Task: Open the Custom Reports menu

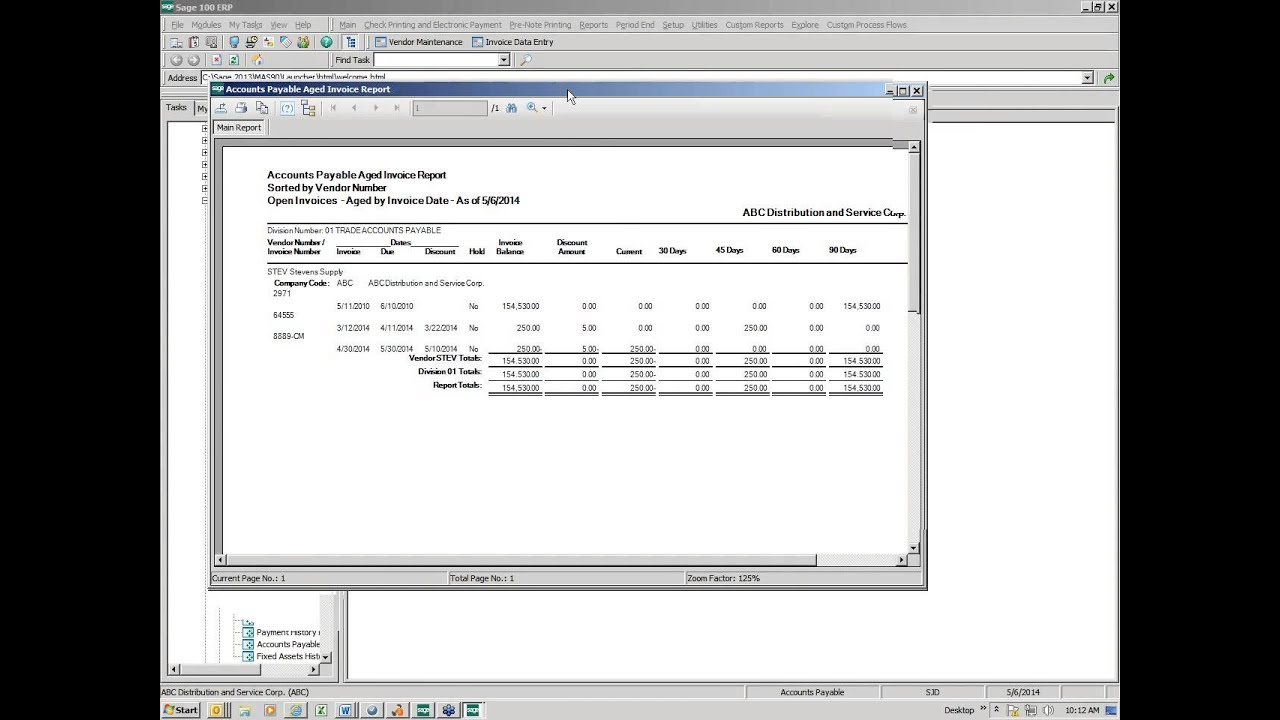Action: click(x=754, y=25)
